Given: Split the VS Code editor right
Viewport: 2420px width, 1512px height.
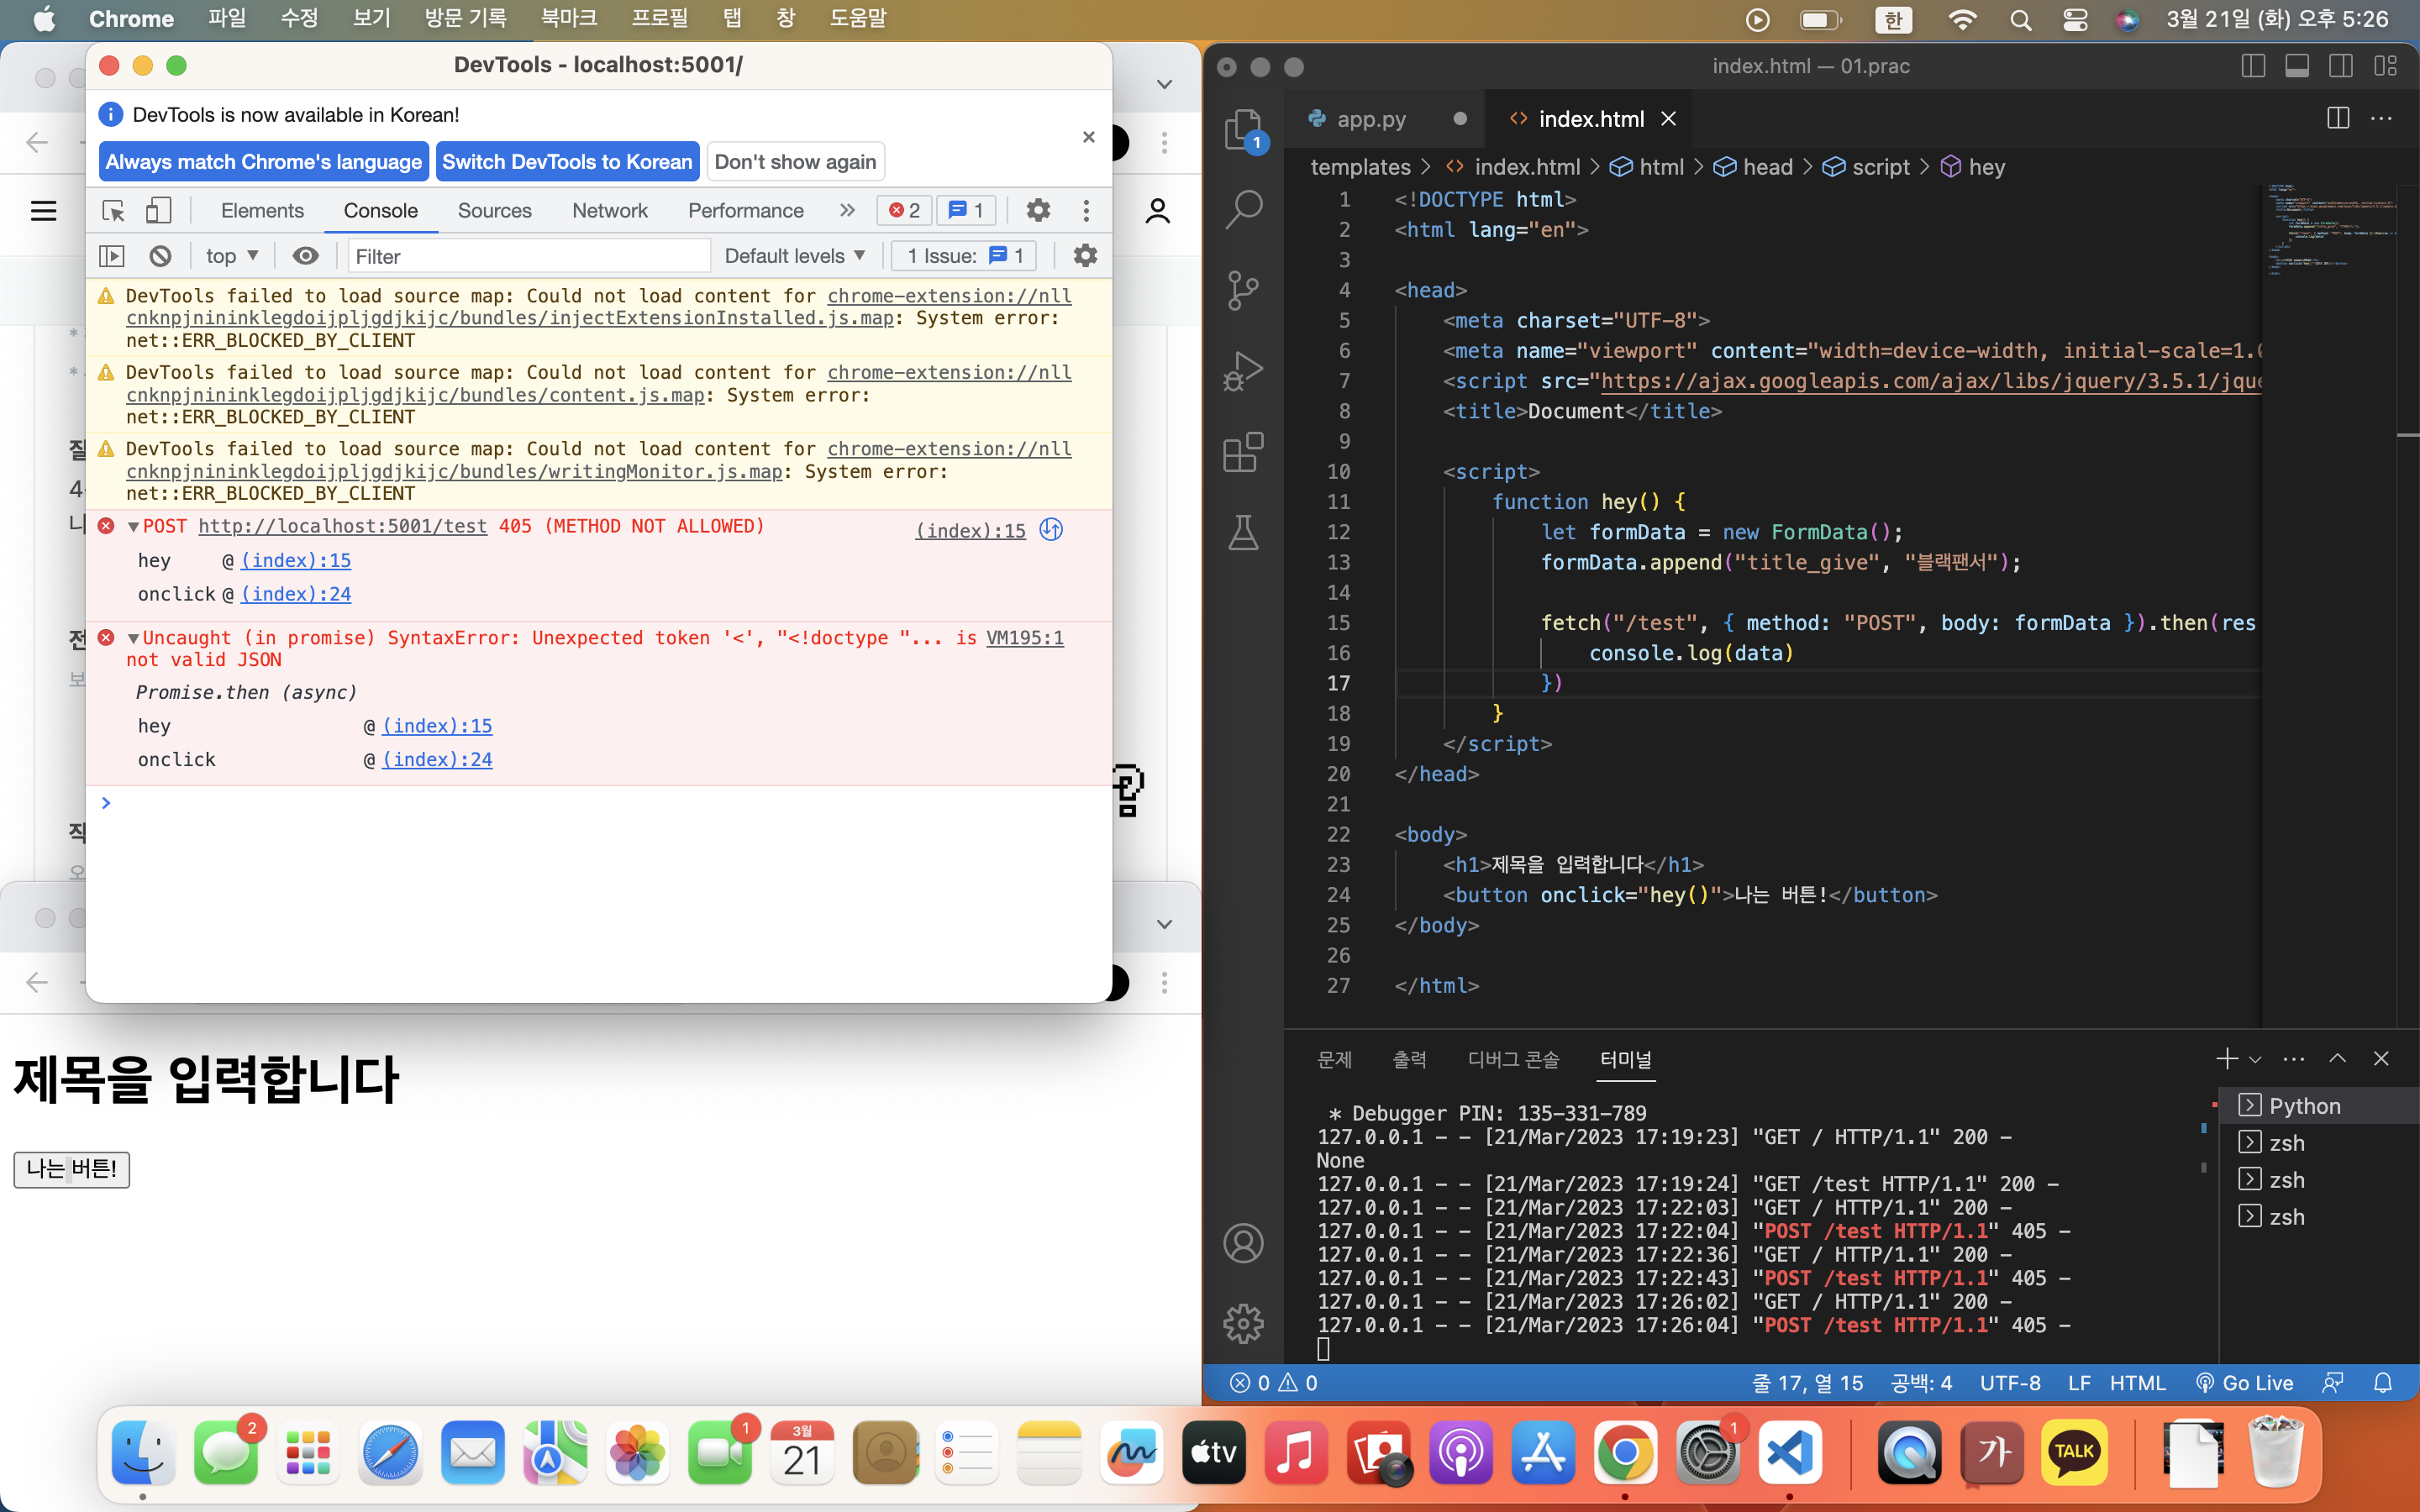Looking at the screenshot, I should pyautogui.click(x=2338, y=118).
